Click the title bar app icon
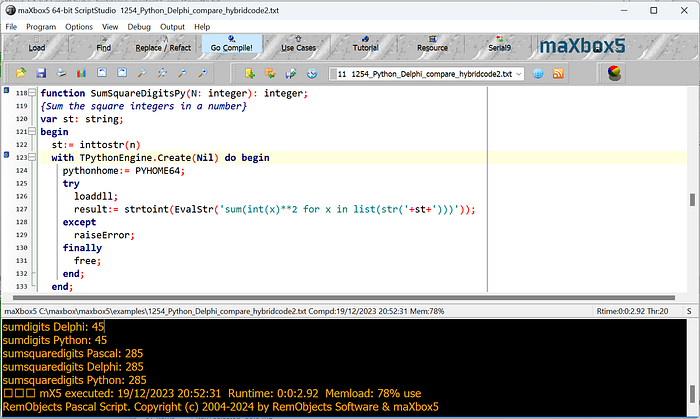Image resolution: width=700 pixels, height=419 pixels. [x=10, y=10]
